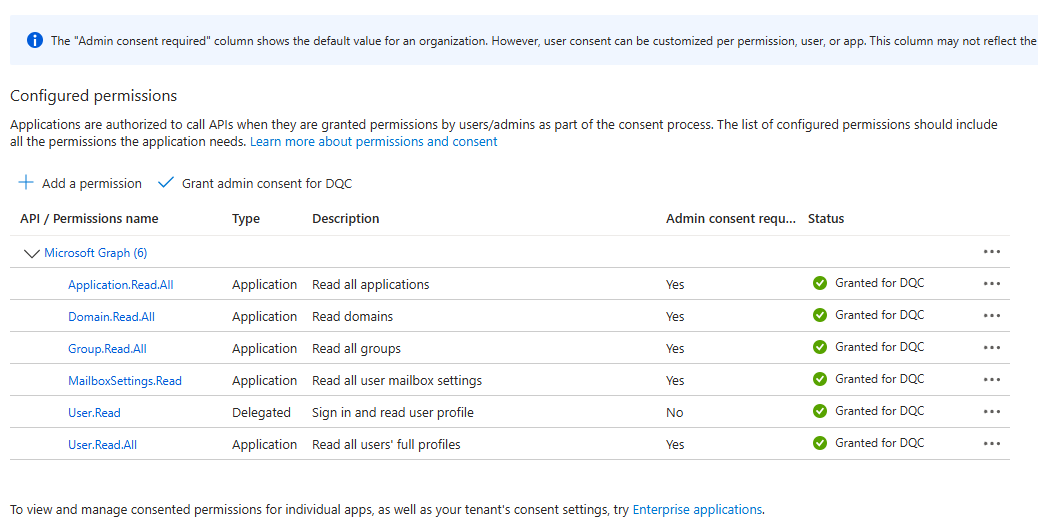This screenshot has height=530, width=1038.
Task: Collapse the Microsoft Graph permissions group
Action: [x=31, y=253]
